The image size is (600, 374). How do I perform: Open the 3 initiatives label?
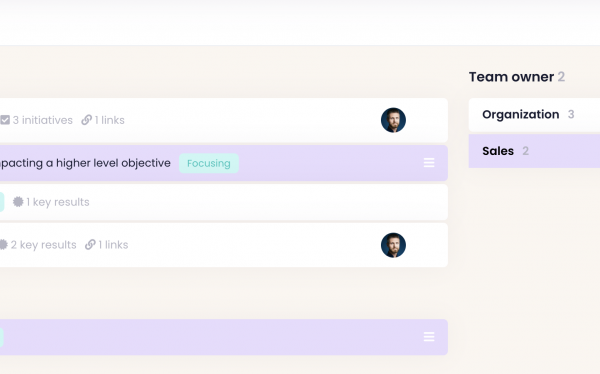(42, 120)
